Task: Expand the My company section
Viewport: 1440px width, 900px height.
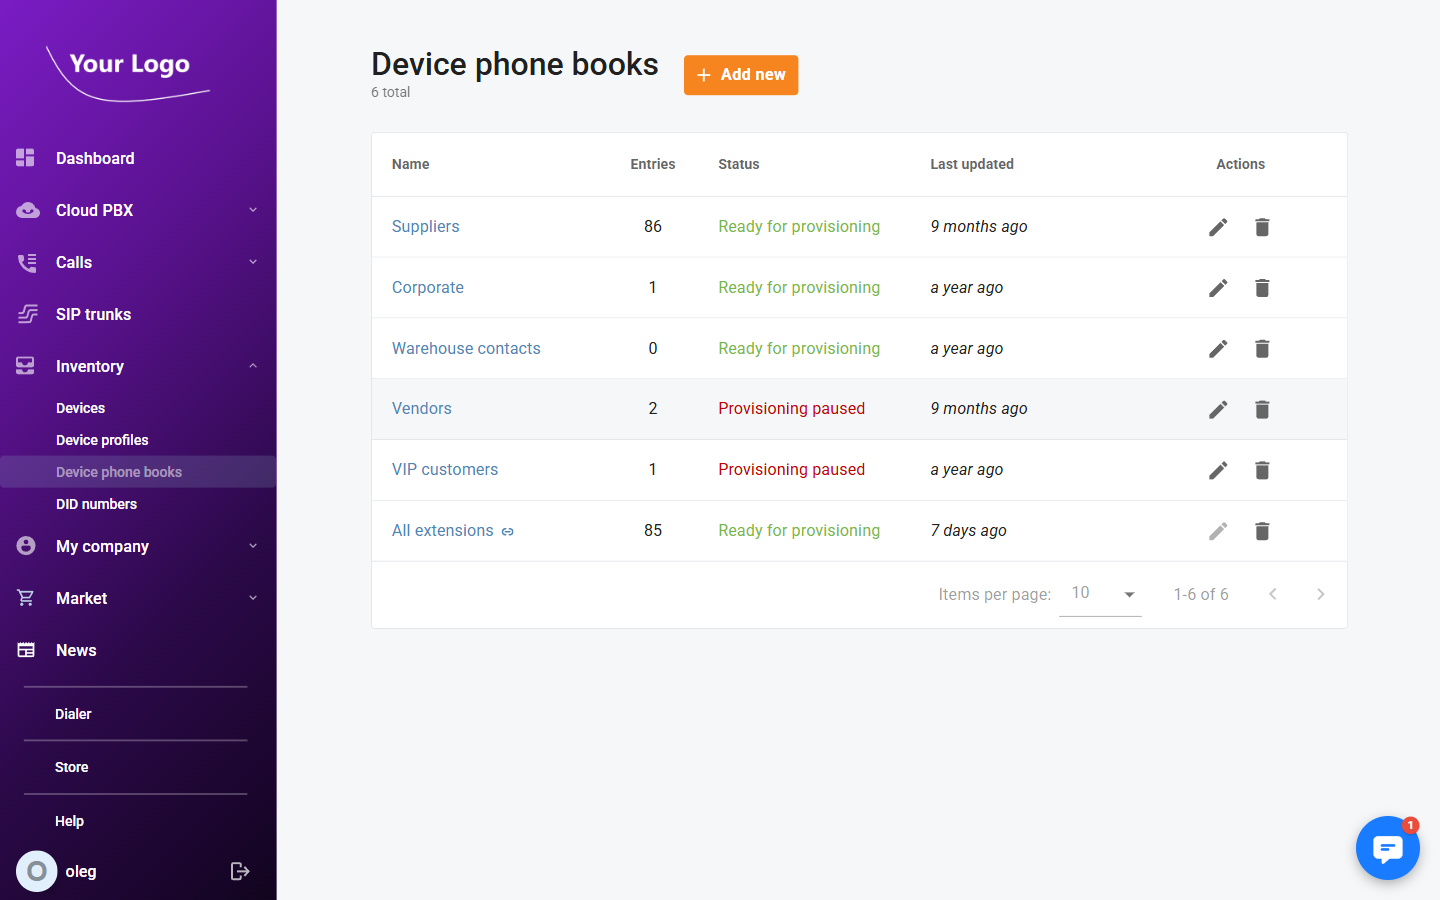Action: coord(253,546)
